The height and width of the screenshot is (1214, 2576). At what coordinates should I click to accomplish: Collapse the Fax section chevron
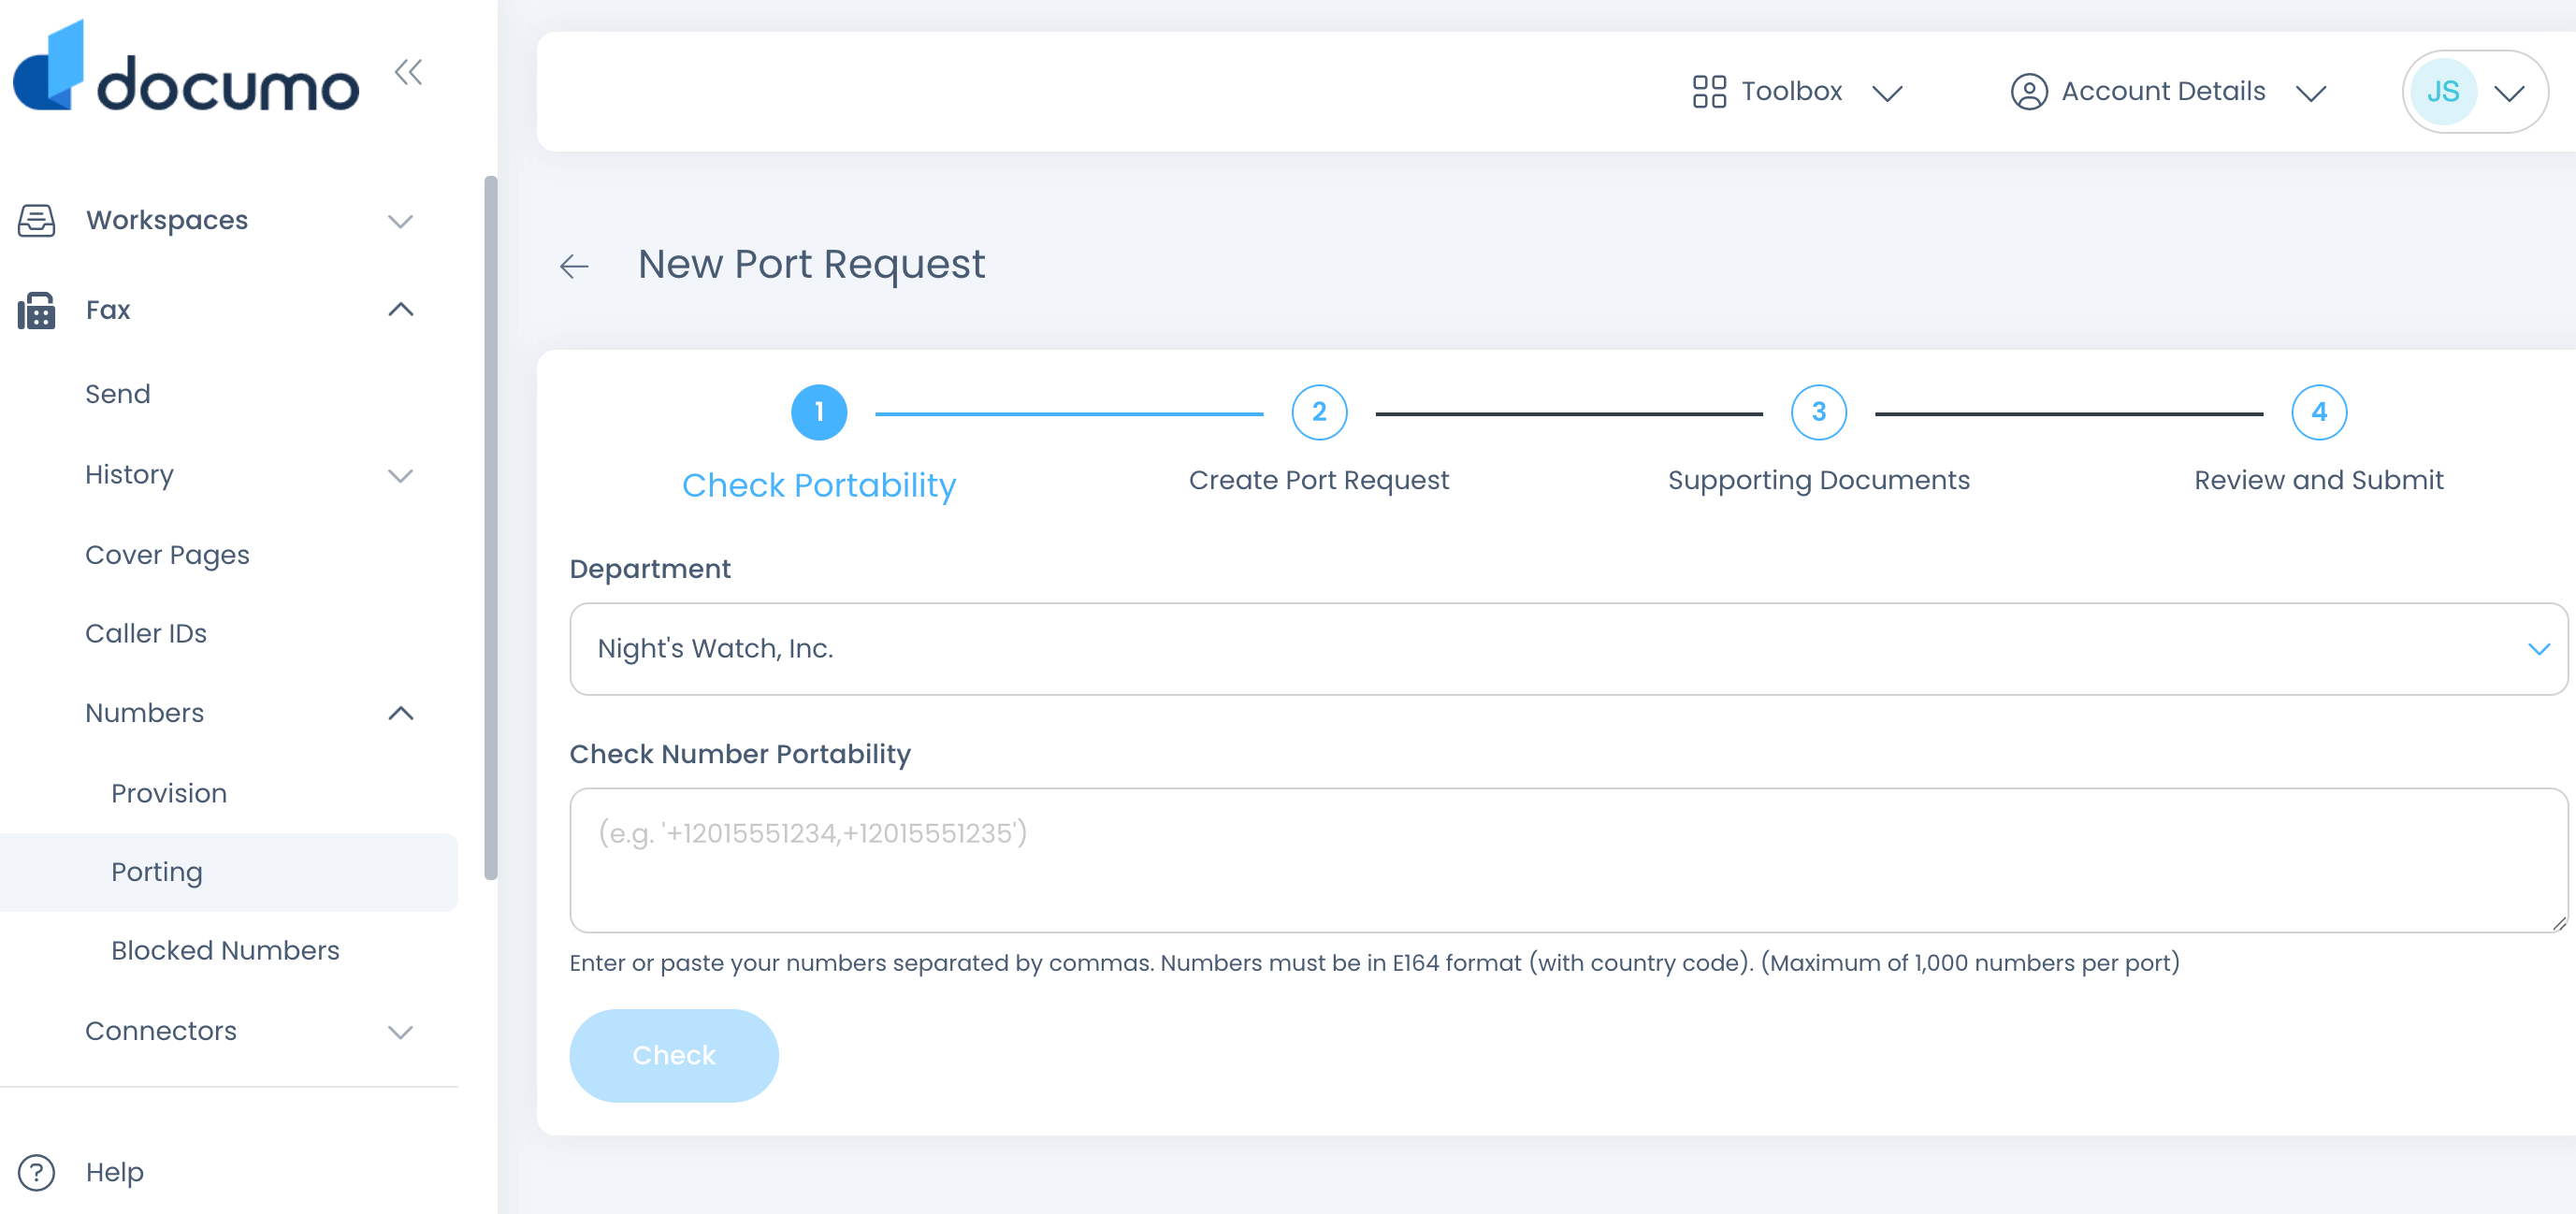(x=401, y=310)
